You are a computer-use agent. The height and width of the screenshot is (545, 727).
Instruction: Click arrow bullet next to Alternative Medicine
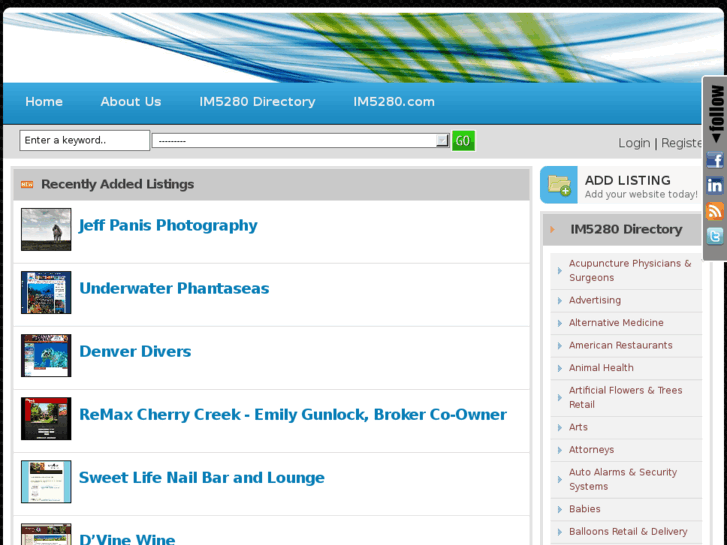click(560, 323)
